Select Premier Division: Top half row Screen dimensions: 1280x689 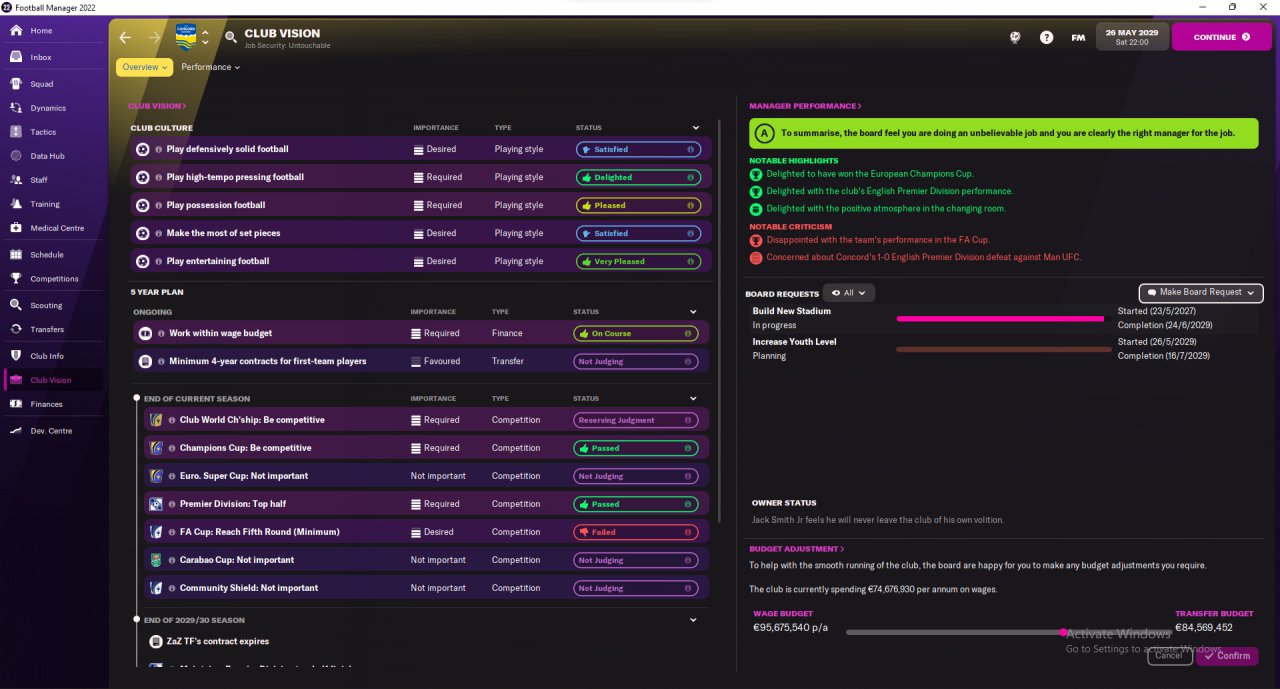click(x=427, y=504)
